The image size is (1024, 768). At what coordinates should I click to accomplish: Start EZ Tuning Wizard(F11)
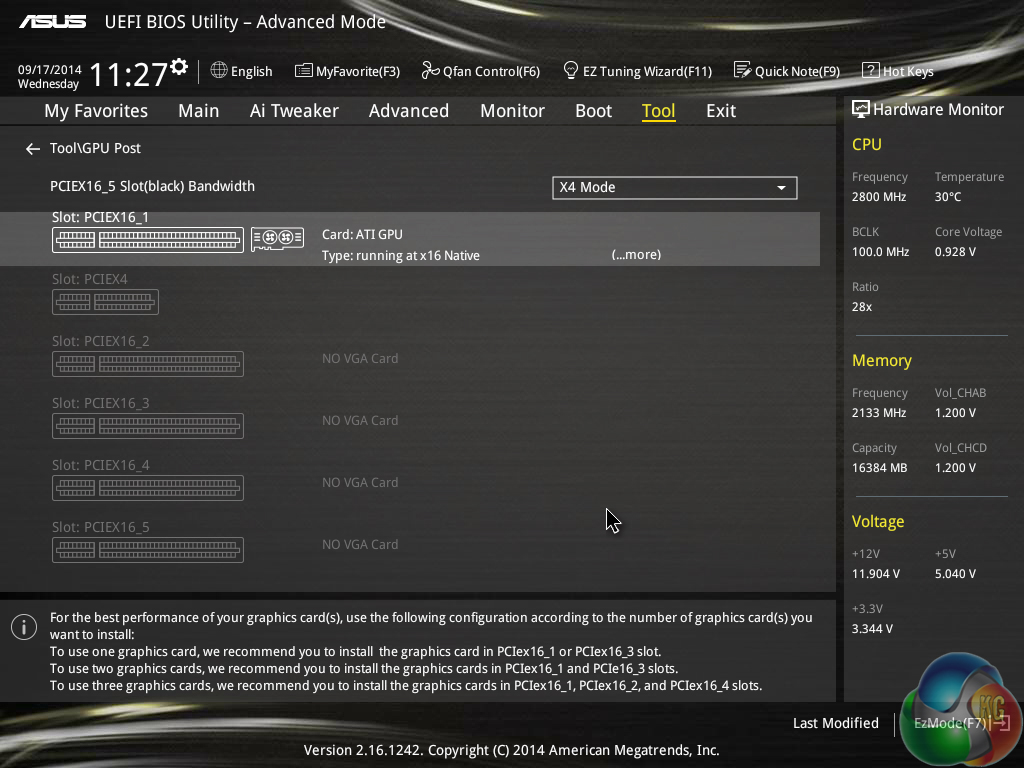coord(637,71)
